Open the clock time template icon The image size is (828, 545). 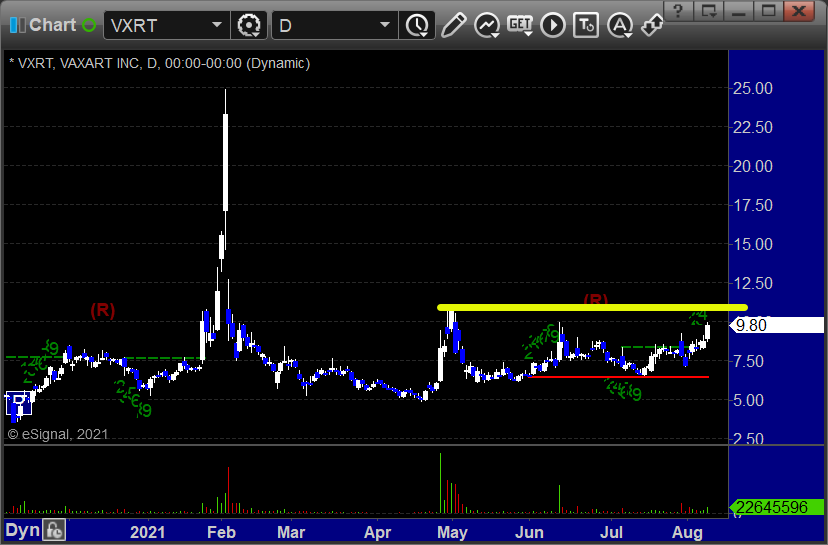(x=417, y=25)
